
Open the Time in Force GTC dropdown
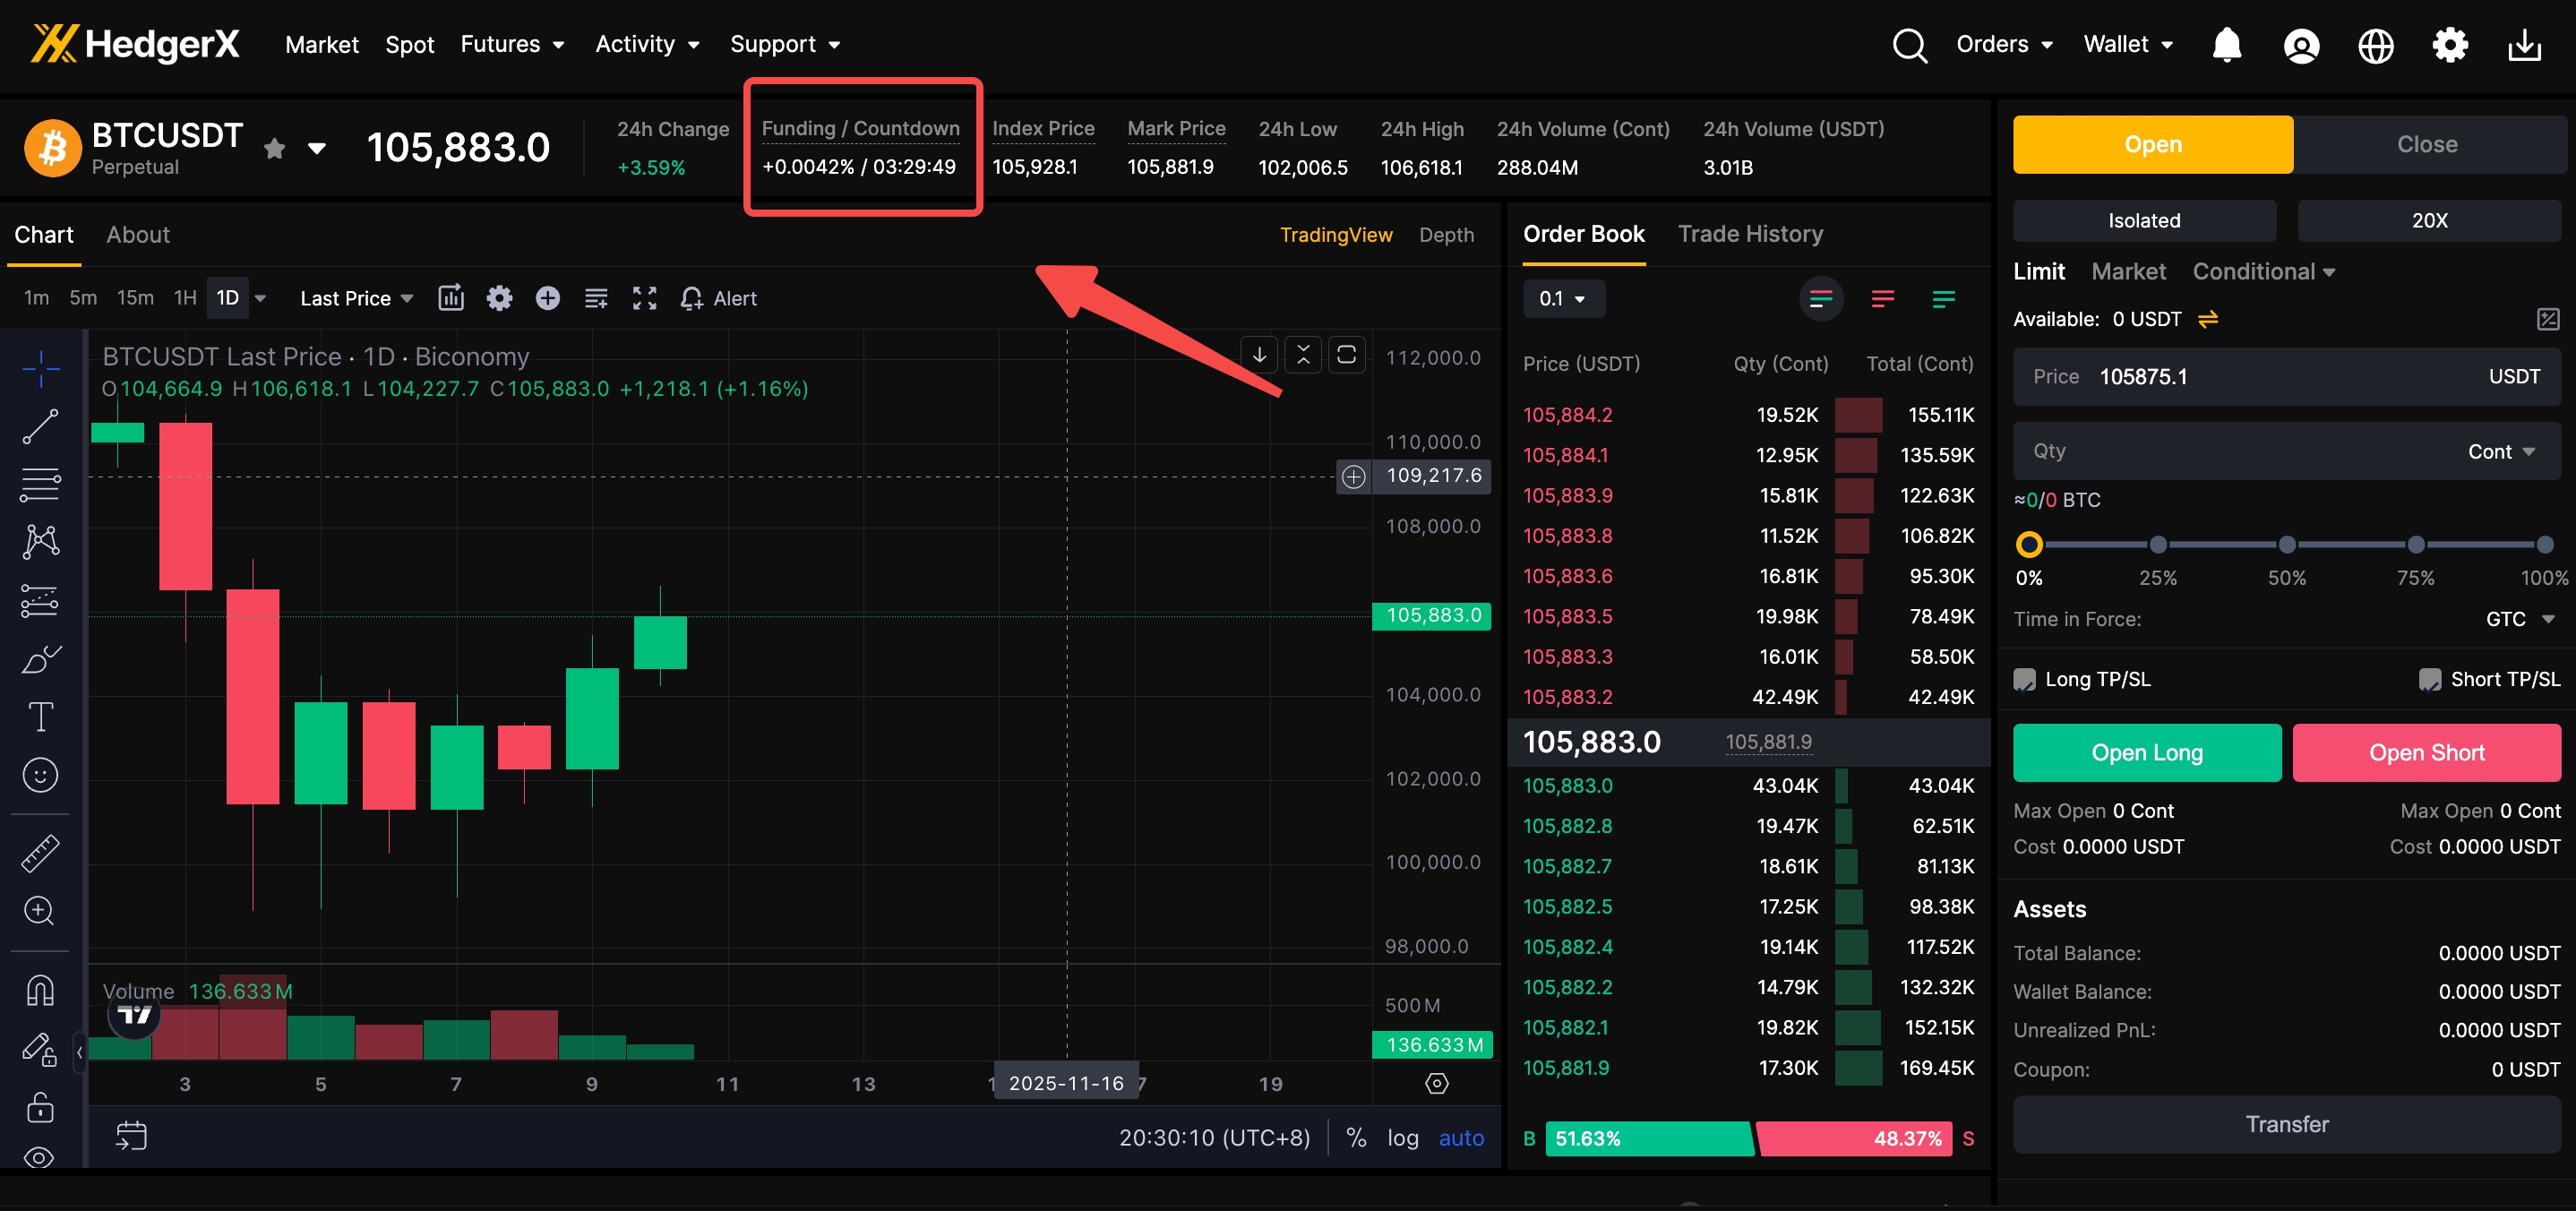2519,619
